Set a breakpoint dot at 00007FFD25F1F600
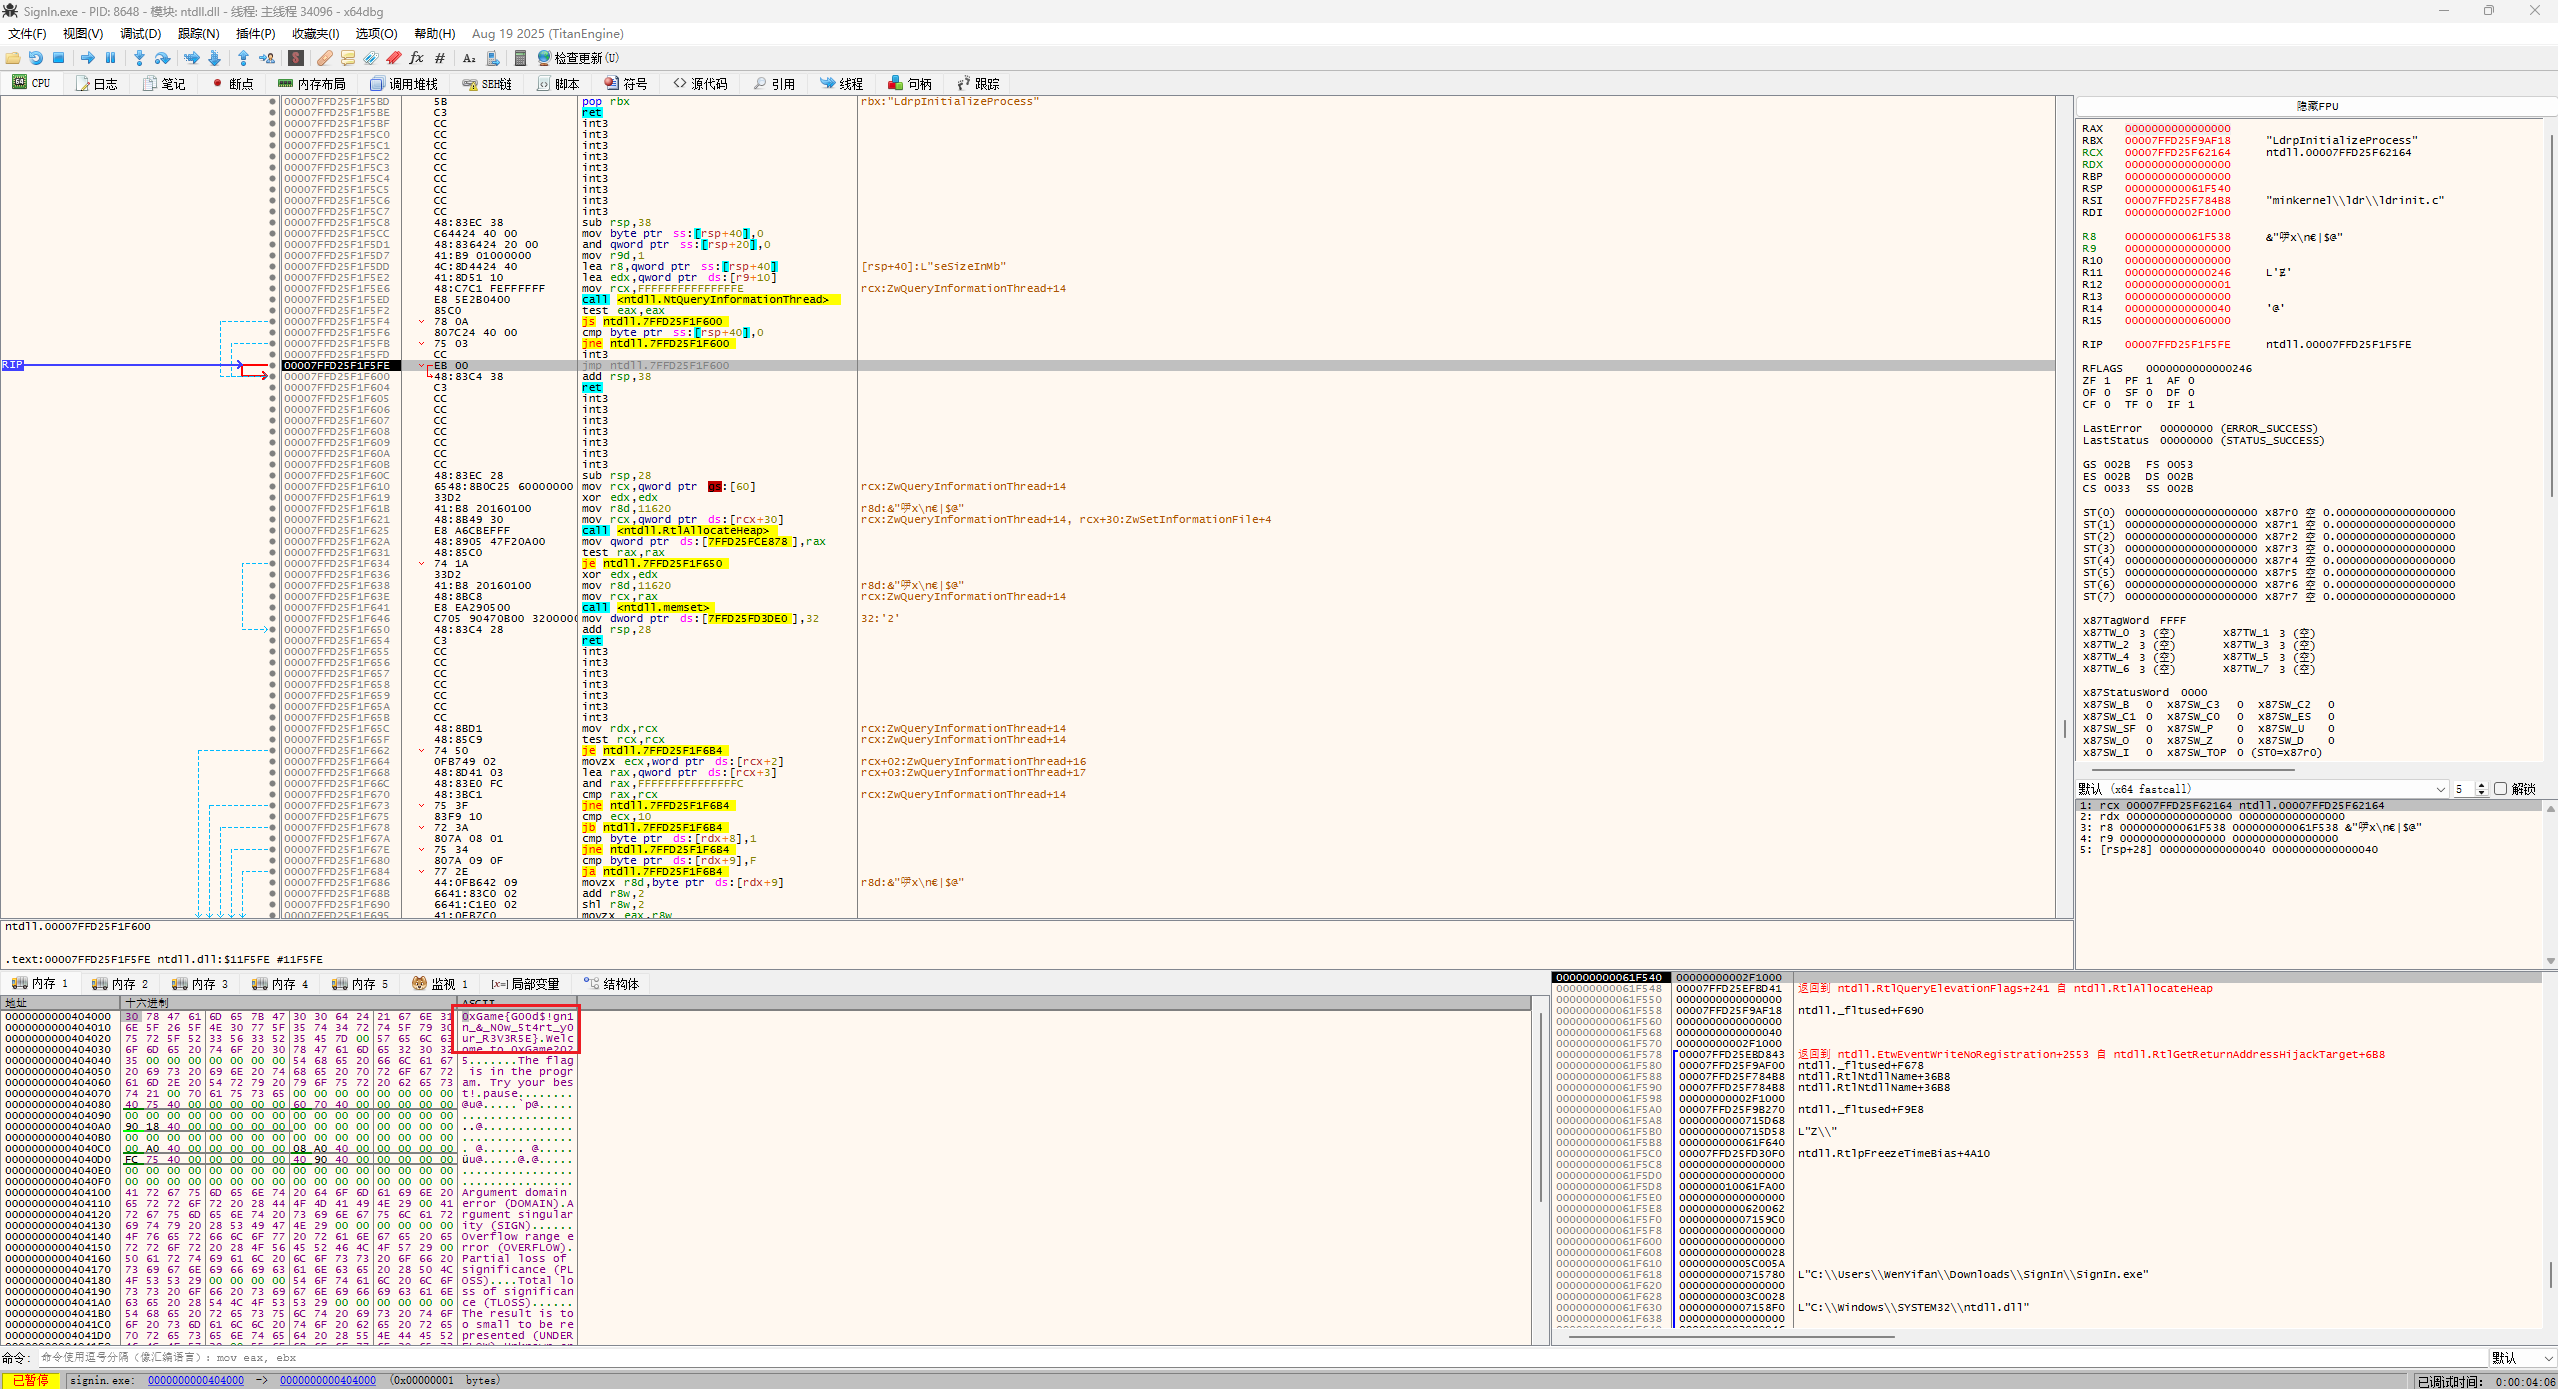2558x1389 pixels. pyautogui.click(x=273, y=376)
